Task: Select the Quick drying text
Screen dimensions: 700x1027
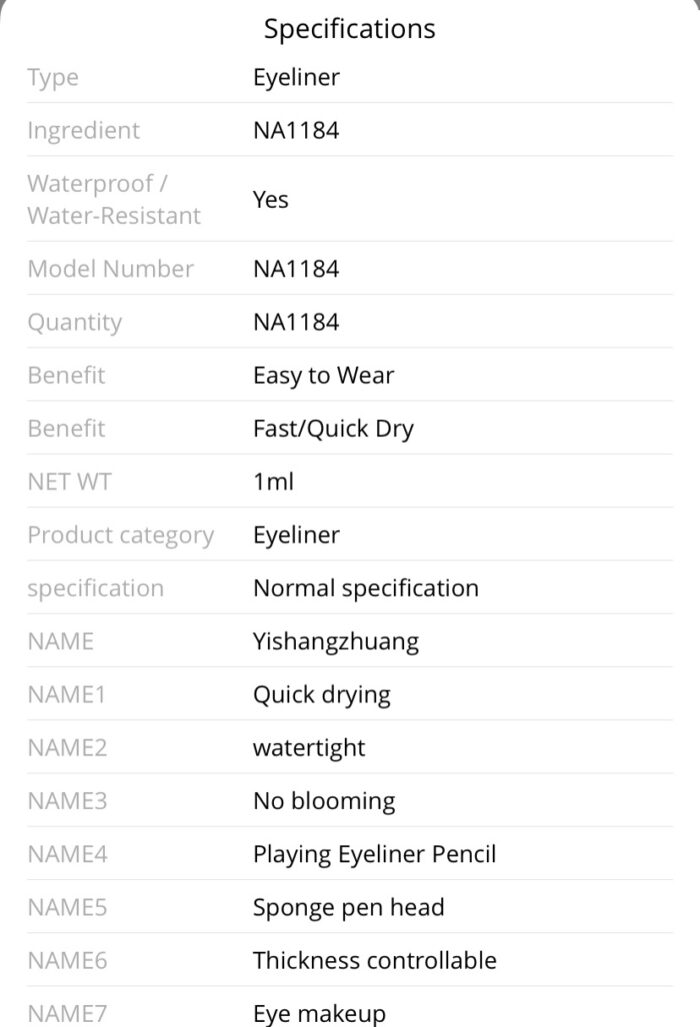Action: tap(322, 694)
